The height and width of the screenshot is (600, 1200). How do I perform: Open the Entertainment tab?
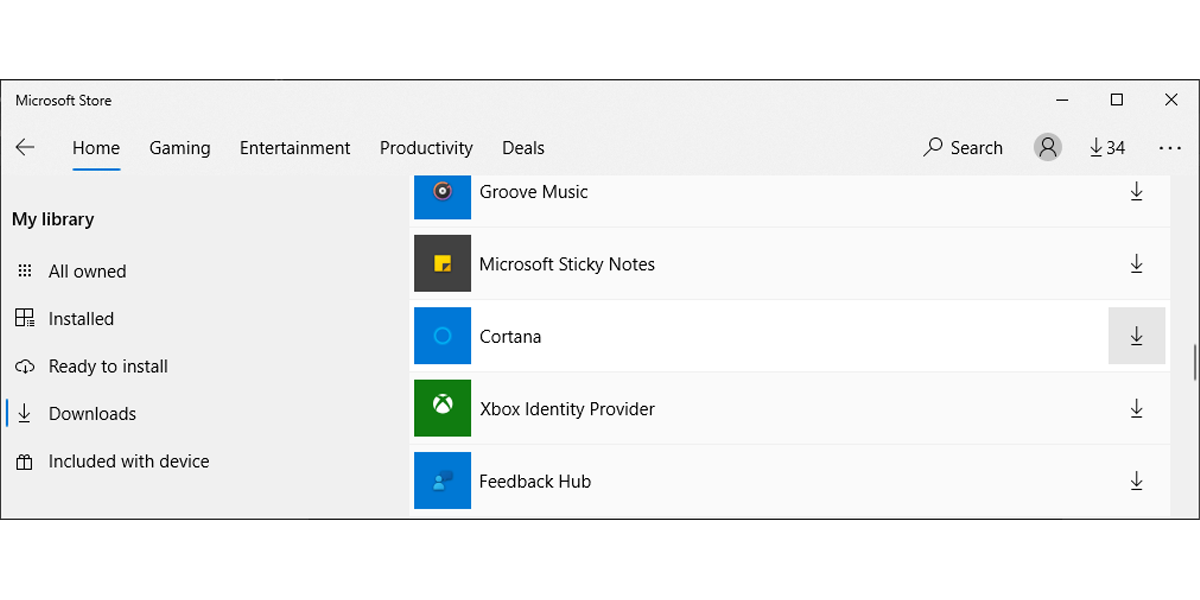coord(295,148)
